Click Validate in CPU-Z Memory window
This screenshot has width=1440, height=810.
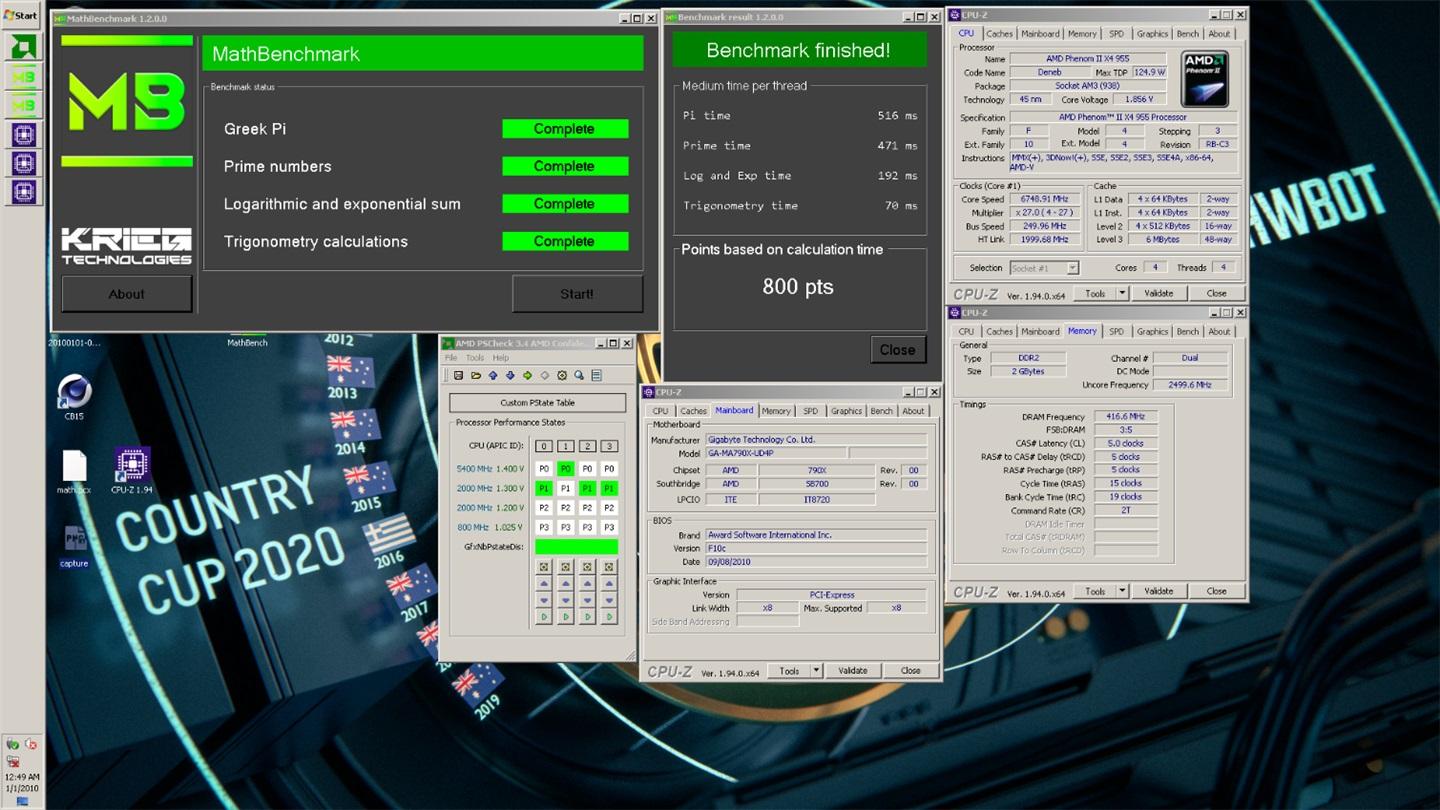pos(1158,591)
